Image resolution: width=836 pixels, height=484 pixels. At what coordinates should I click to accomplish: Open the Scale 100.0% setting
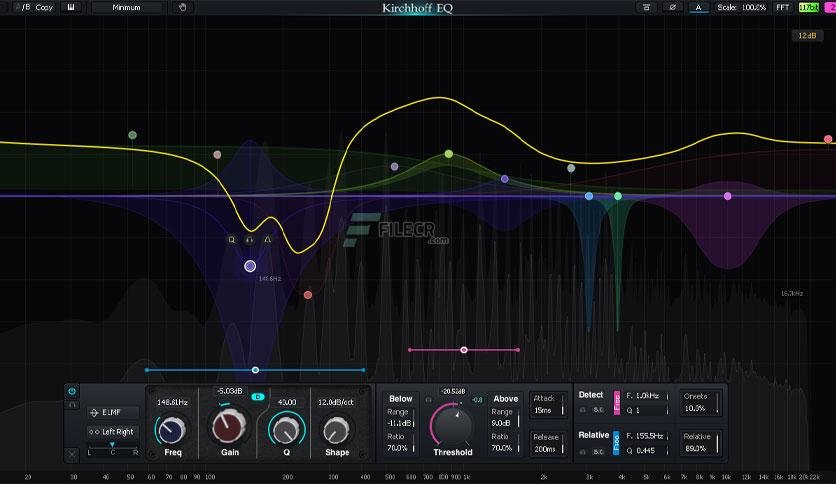tap(742, 7)
